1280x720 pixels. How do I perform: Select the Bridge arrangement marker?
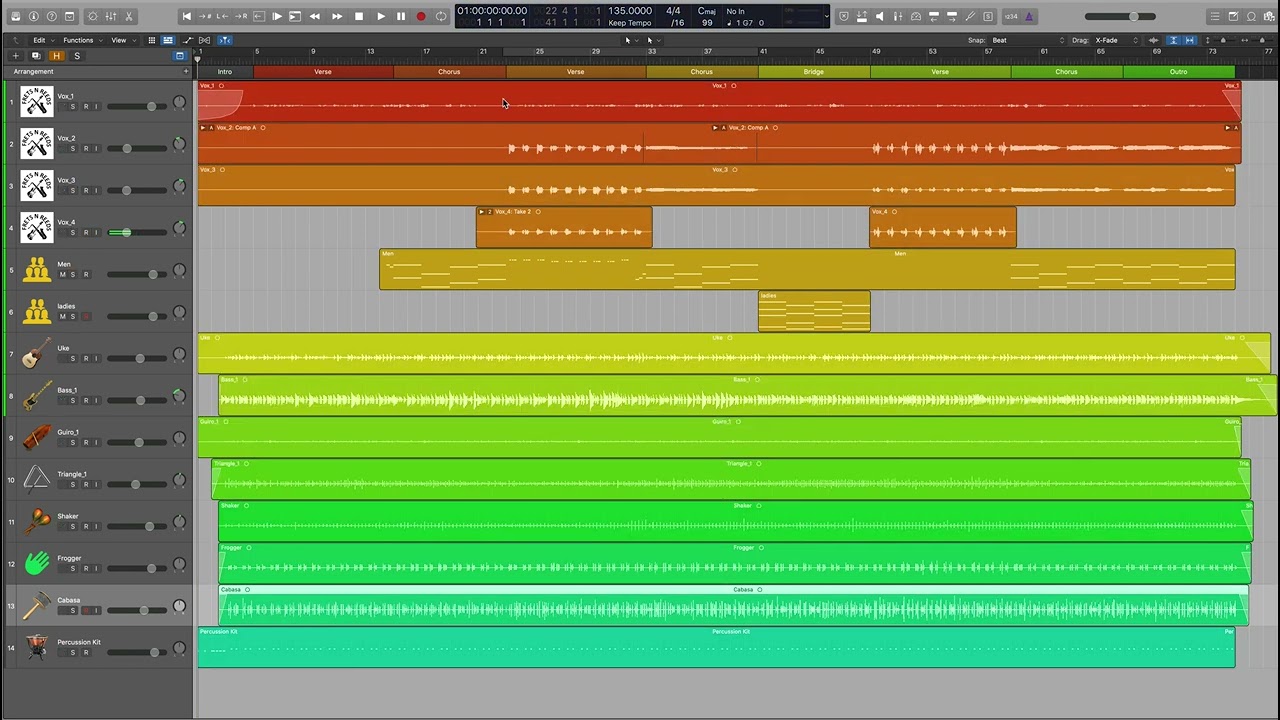(814, 72)
